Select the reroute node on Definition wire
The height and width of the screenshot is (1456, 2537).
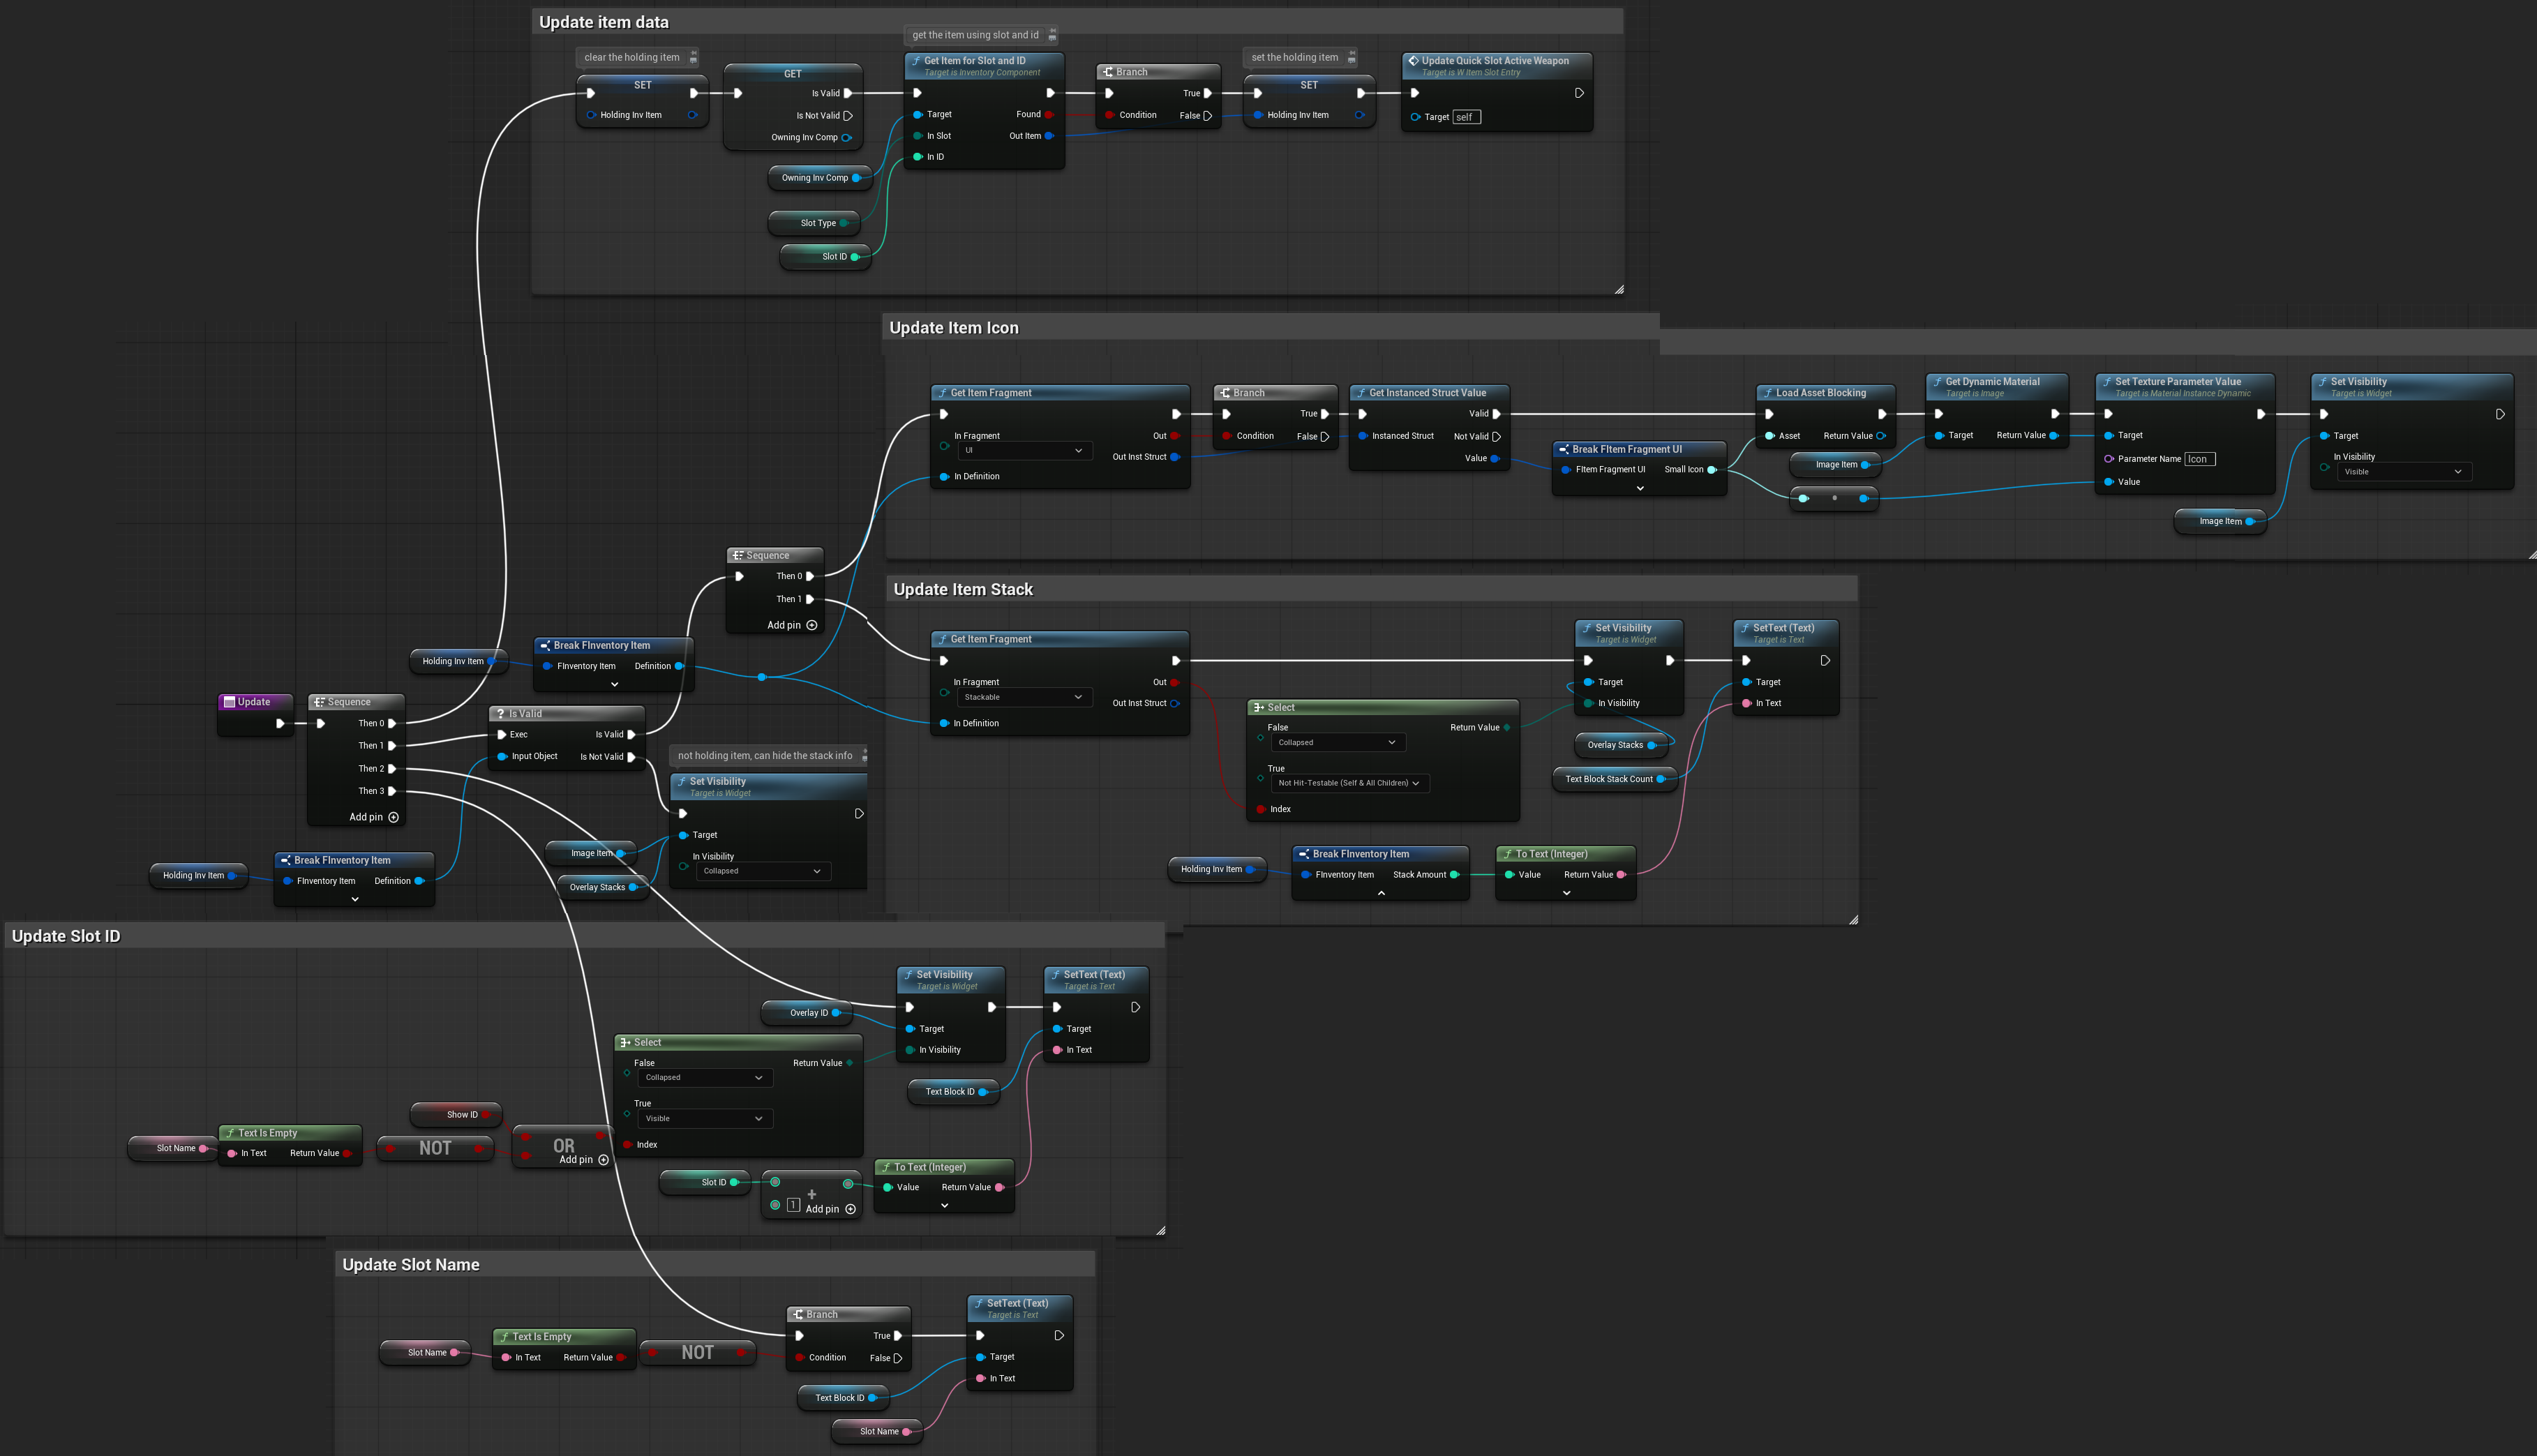coord(762,677)
